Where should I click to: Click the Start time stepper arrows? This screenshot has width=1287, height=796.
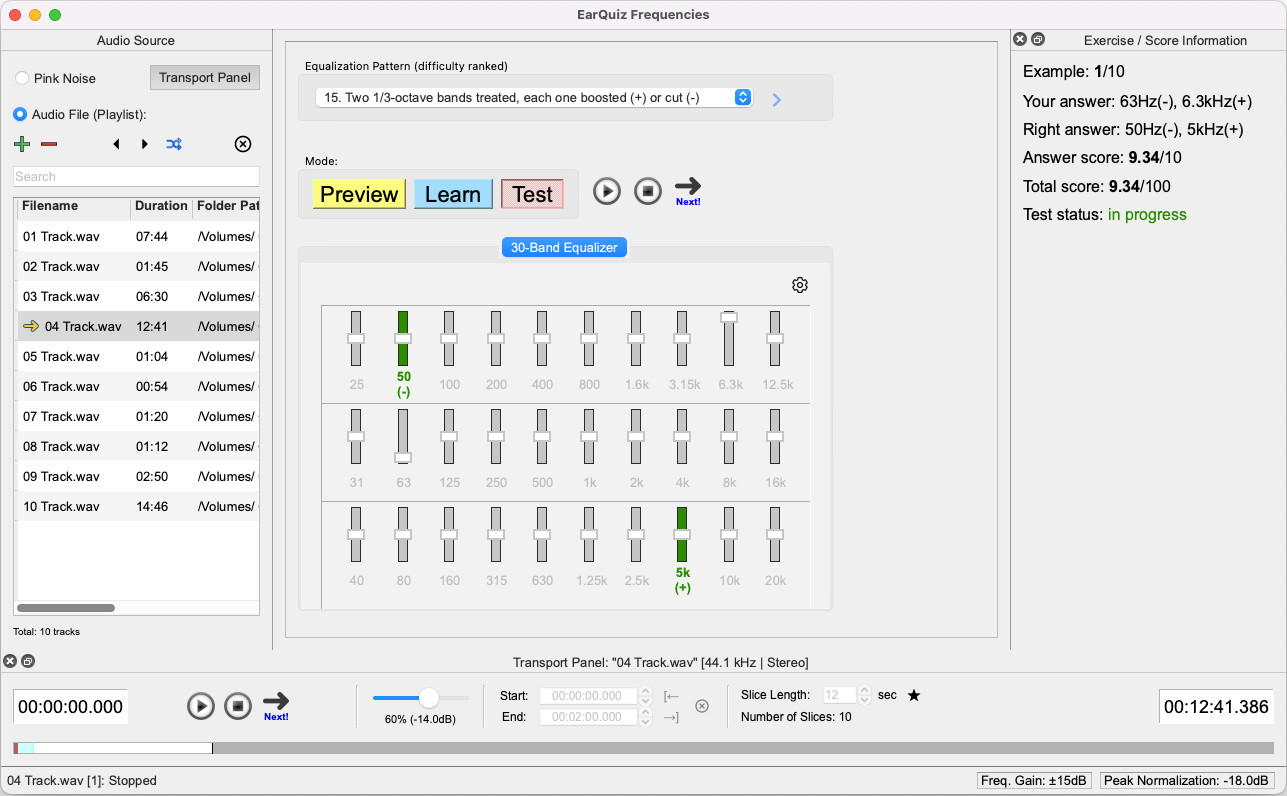pos(646,696)
